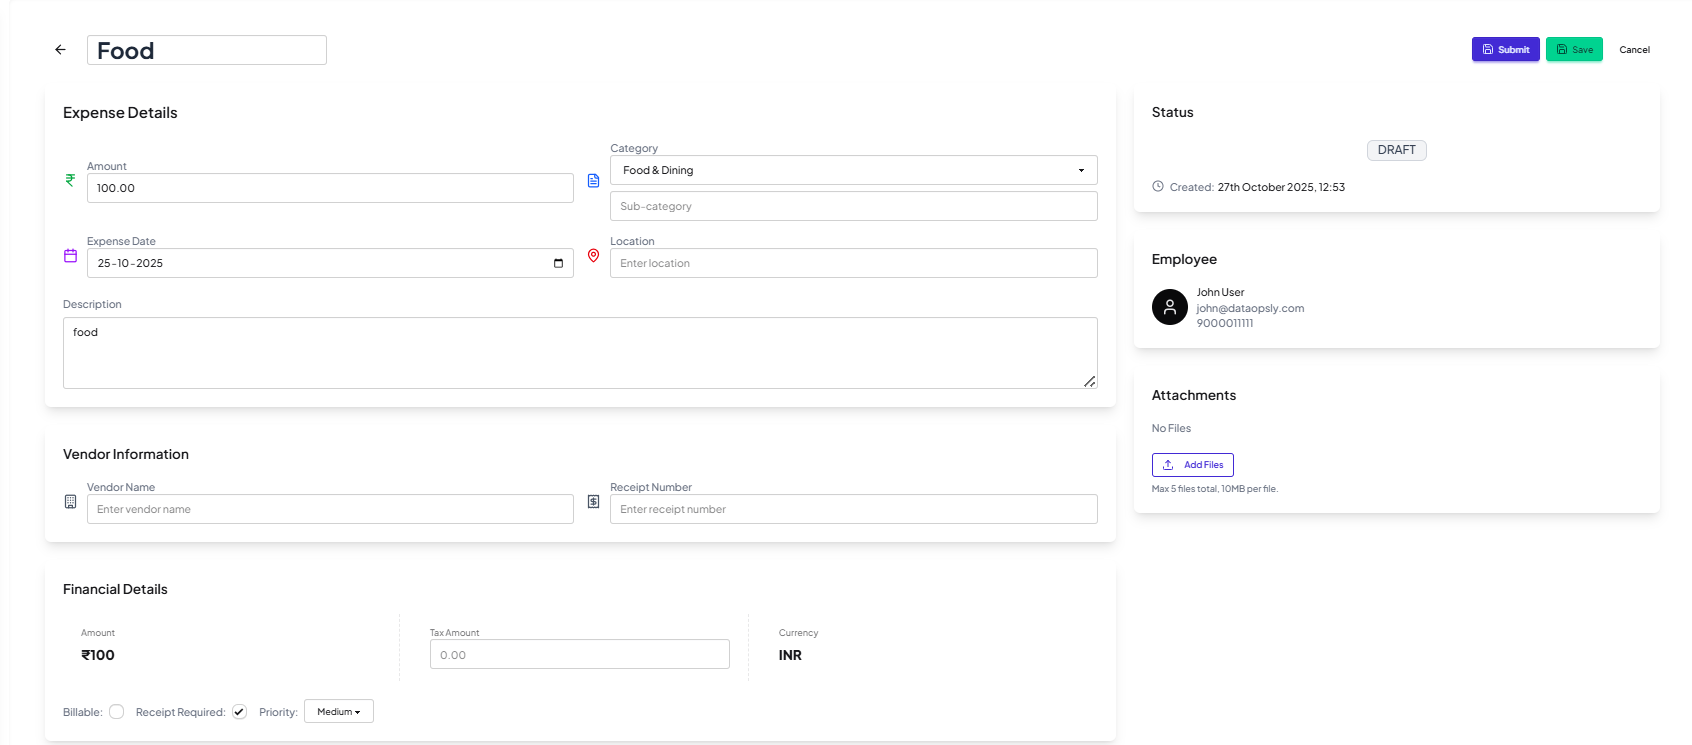Click the receipt icon beside Receipt Number
This screenshot has width=1692, height=745.
click(x=593, y=502)
